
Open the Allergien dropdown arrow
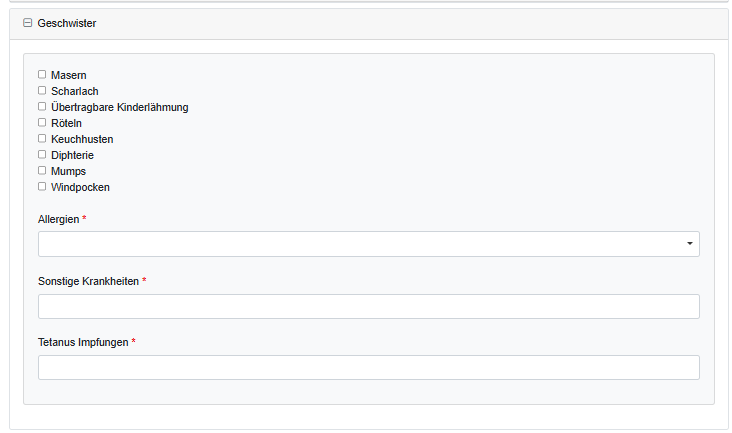(690, 244)
